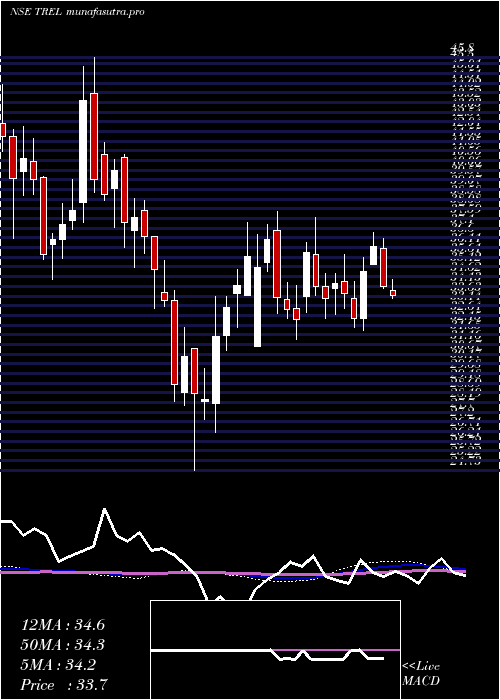The image size is (500, 700).
Task: Click the <<Live MACD label
Action: click(421, 674)
